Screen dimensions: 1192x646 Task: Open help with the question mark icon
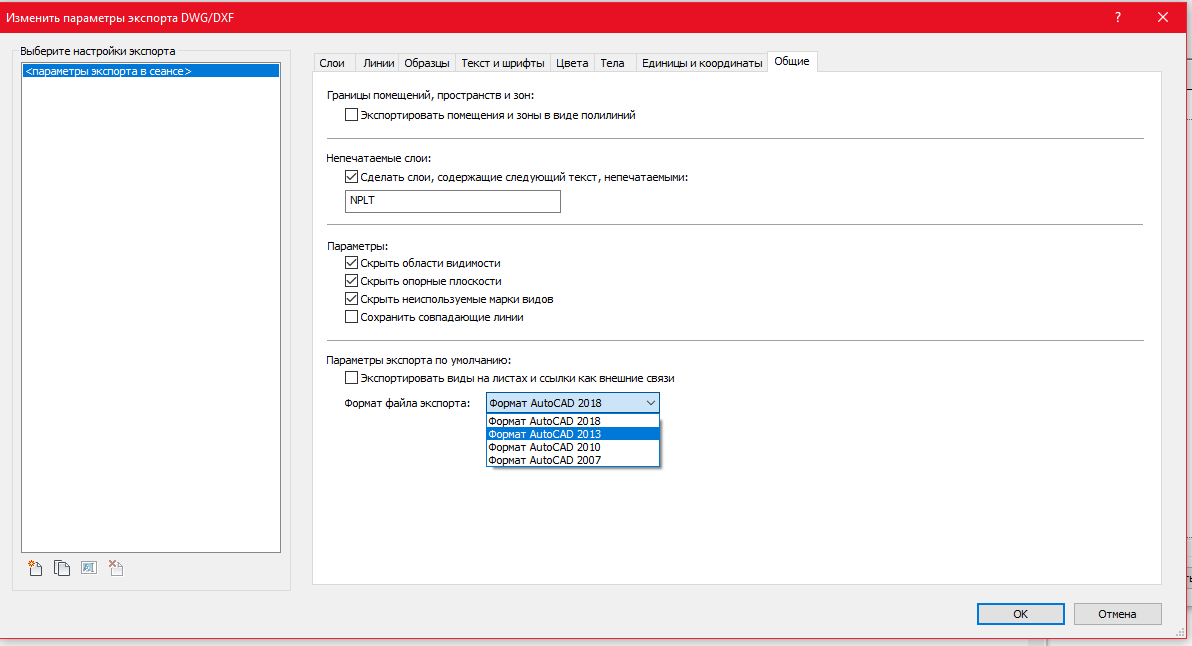click(1118, 17)
